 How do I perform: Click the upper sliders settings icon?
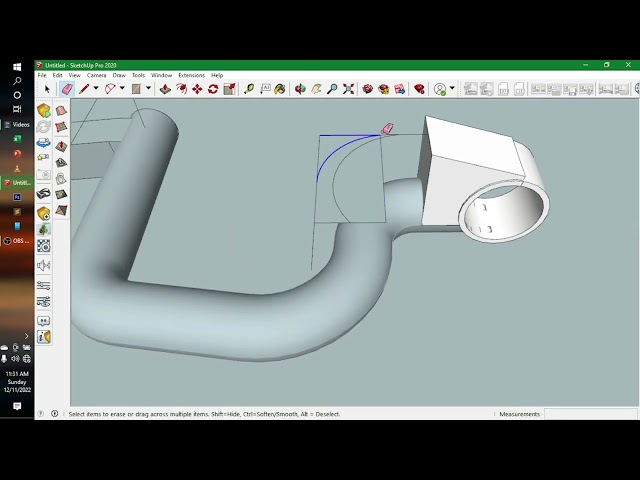pos(44,285)
